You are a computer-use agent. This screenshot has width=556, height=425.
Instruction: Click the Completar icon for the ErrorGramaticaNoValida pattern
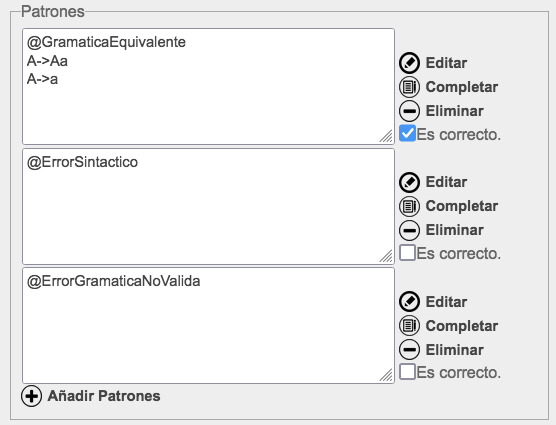click(x=410, y=326)
